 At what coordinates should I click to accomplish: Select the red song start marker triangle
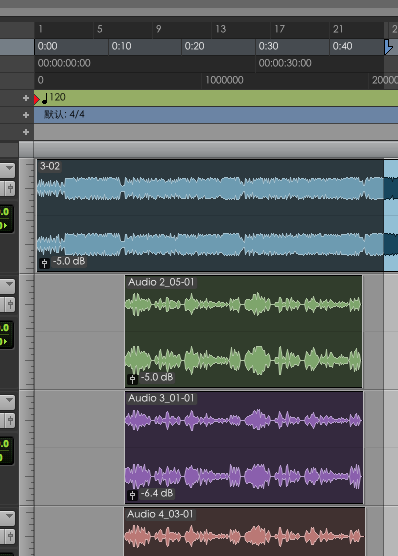(37, 99)
